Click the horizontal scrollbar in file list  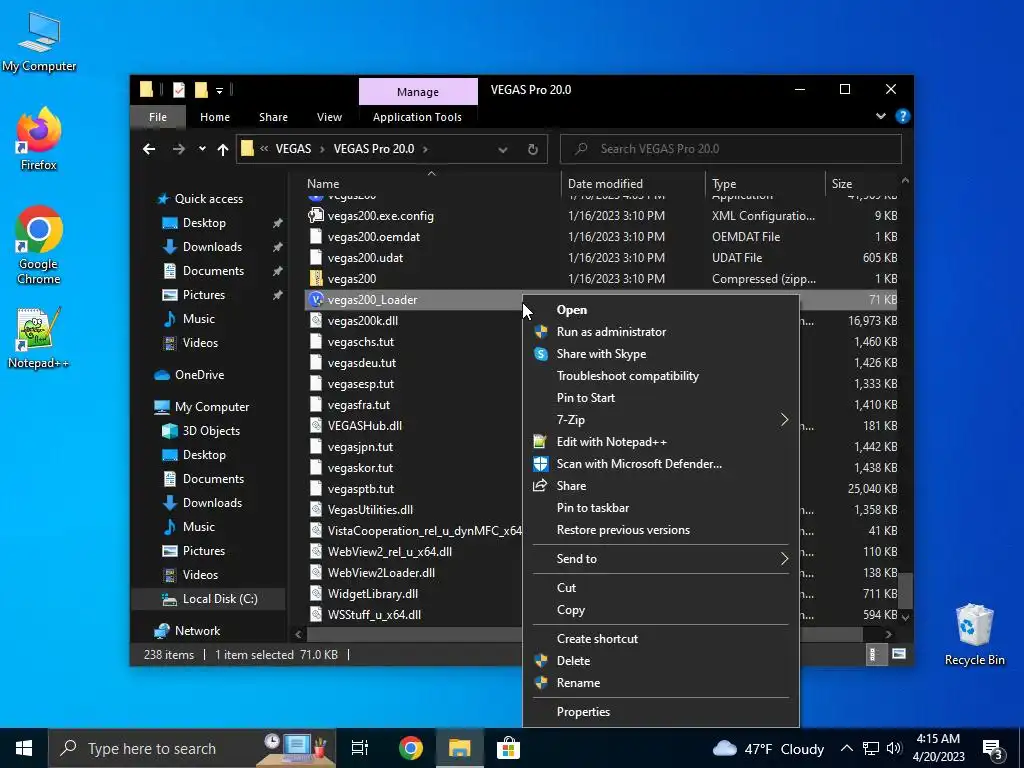pyautogui.click(x=584, y=634)
